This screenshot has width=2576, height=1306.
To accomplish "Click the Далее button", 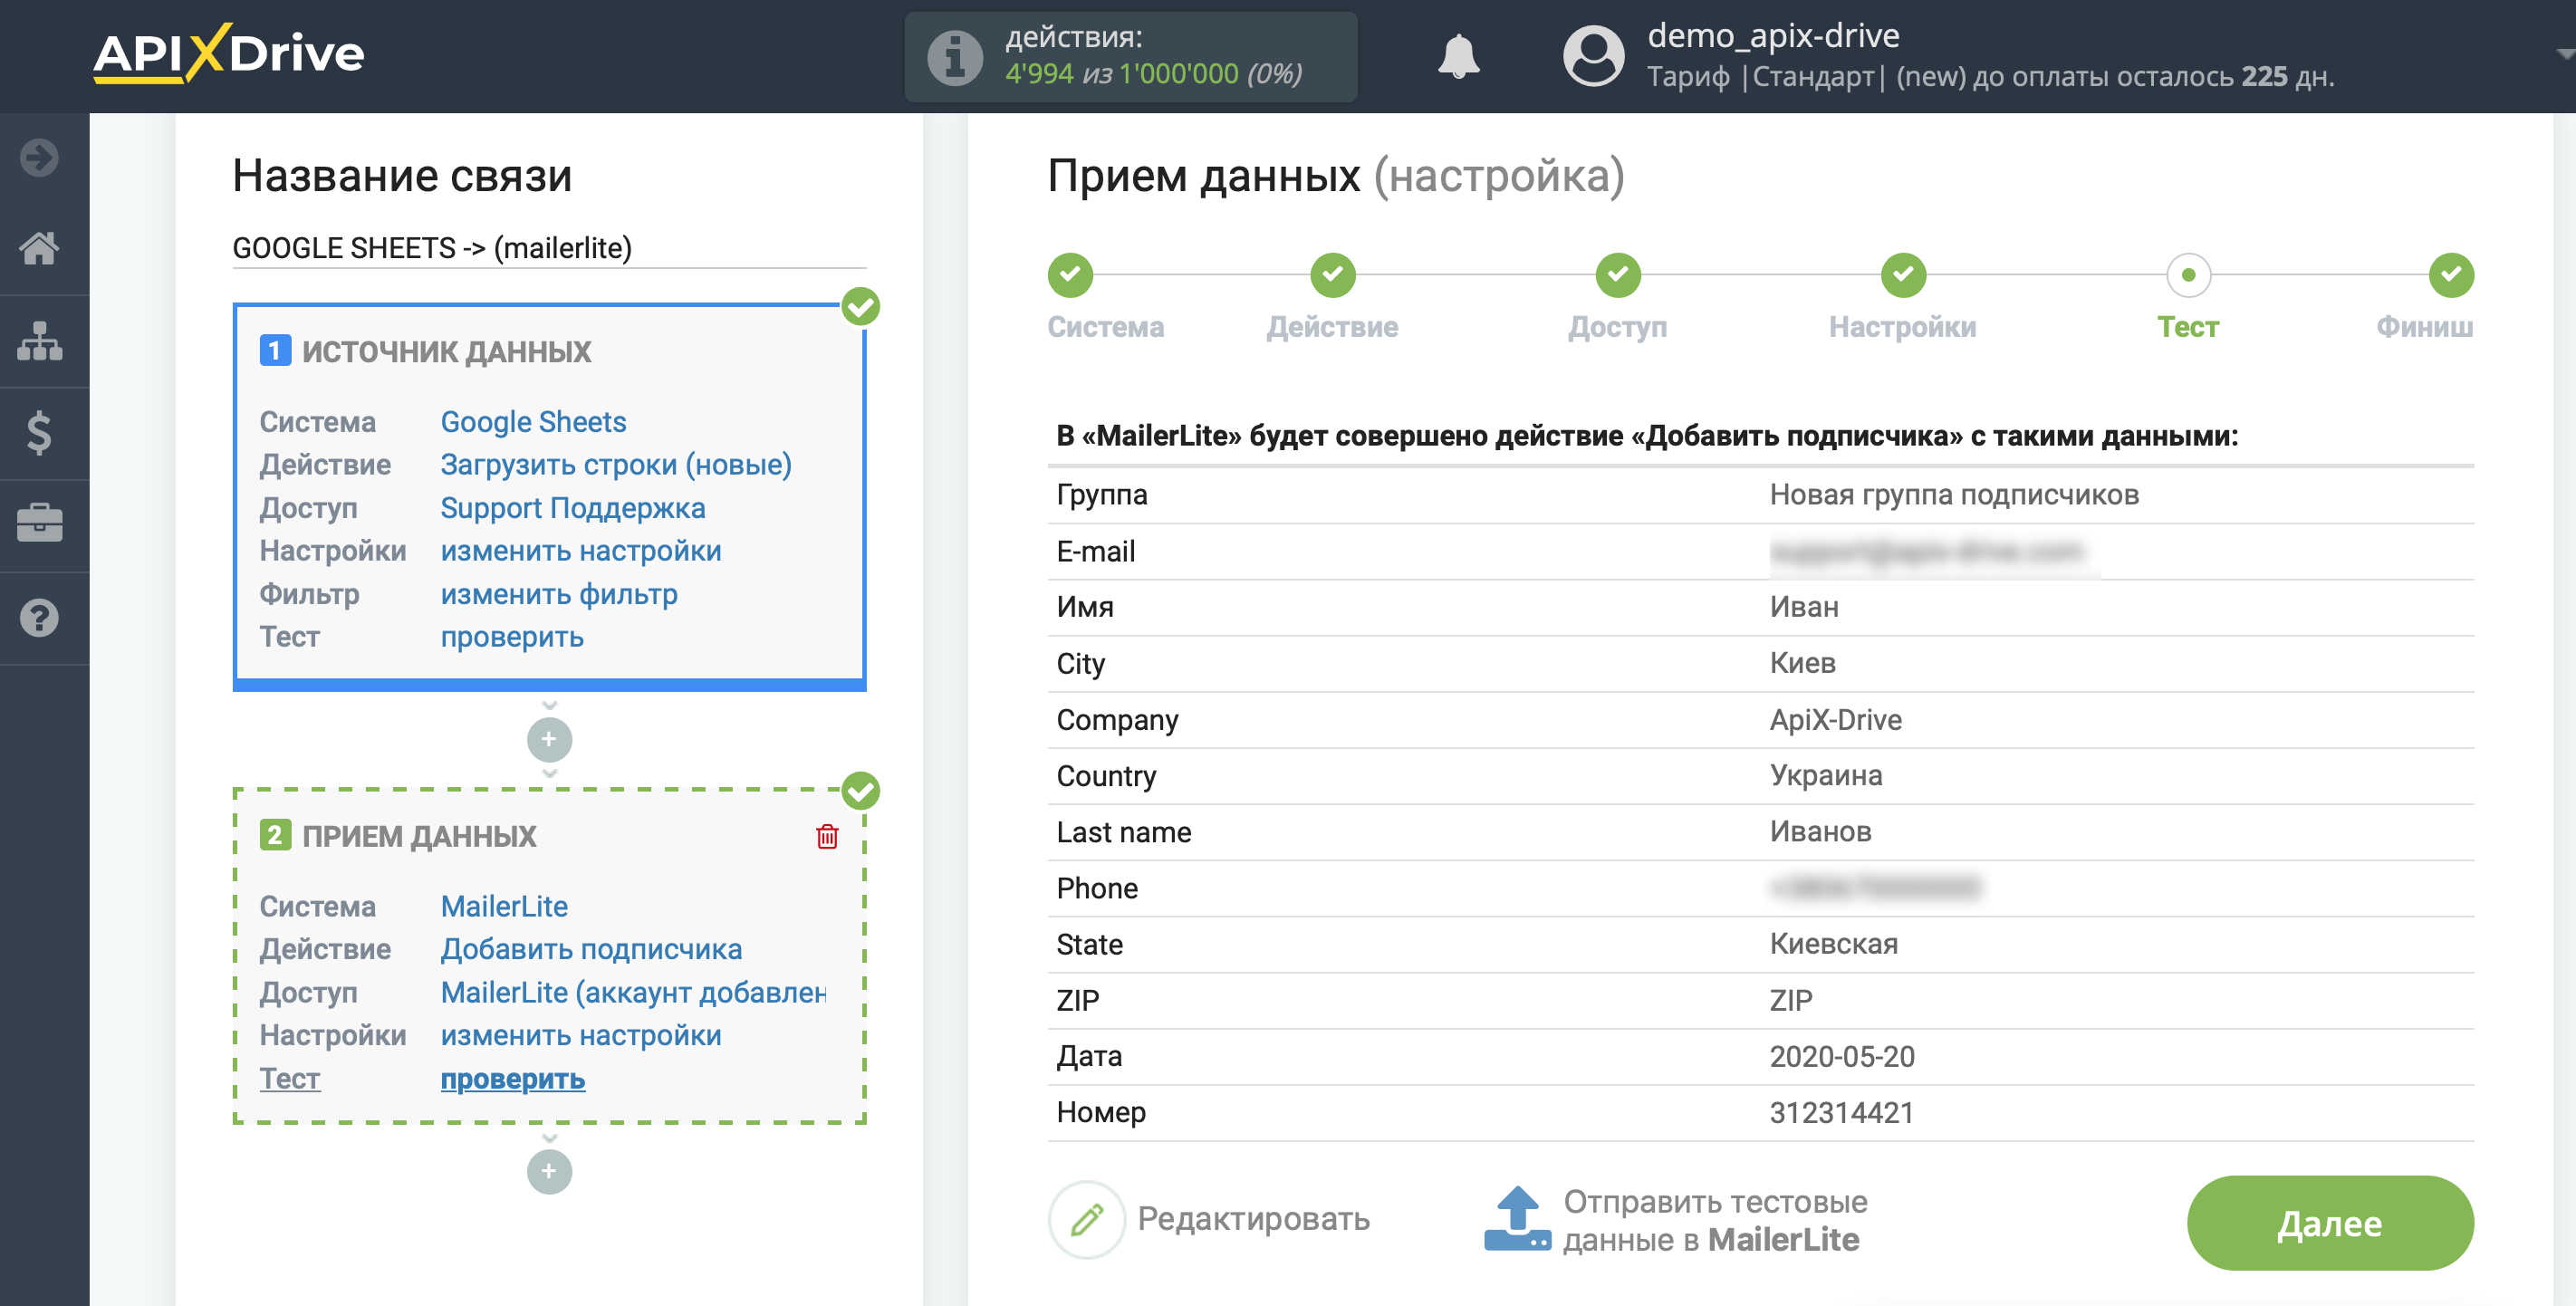I will 2330,1222.
